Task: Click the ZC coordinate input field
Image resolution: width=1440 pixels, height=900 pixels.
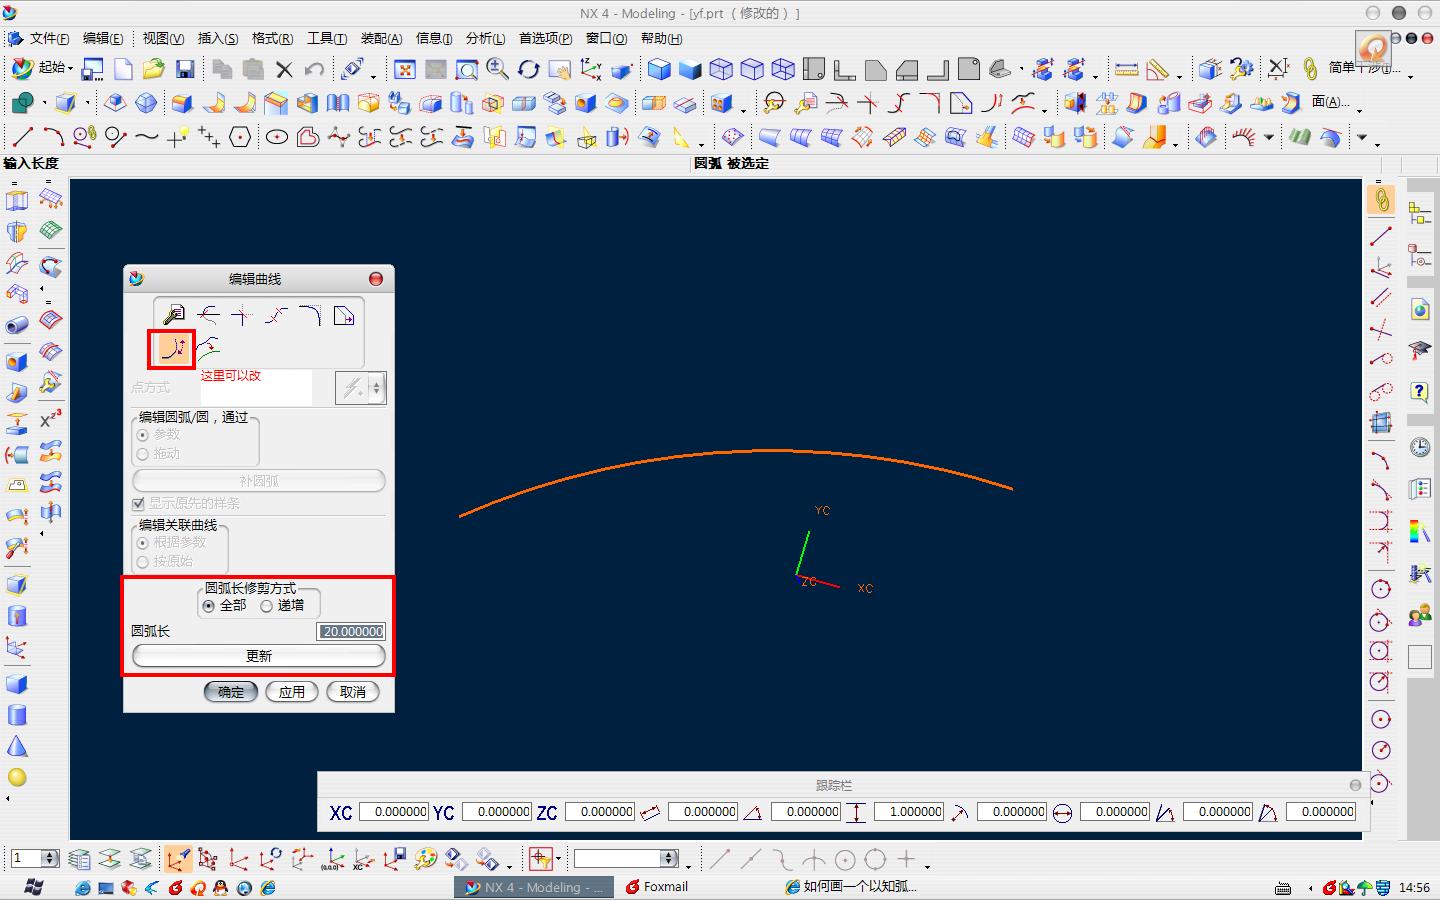Action: 600,812
